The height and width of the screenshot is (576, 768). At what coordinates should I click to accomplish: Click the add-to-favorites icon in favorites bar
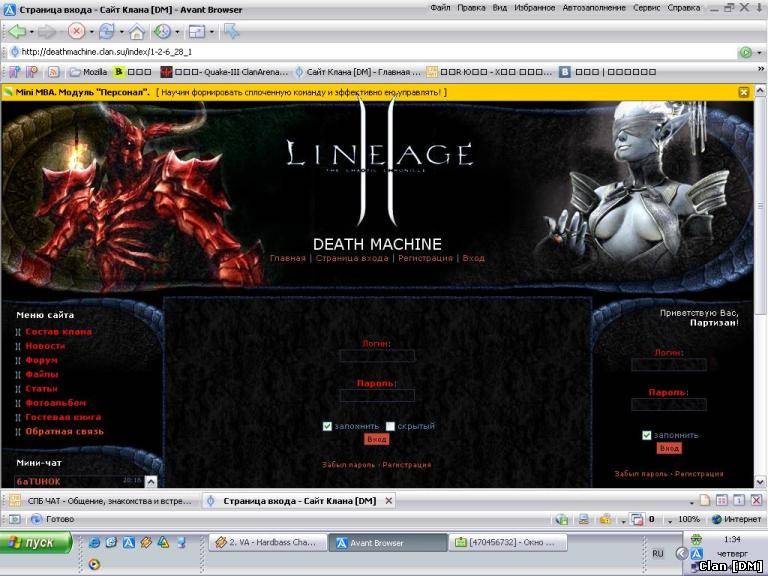coord(14,72)
